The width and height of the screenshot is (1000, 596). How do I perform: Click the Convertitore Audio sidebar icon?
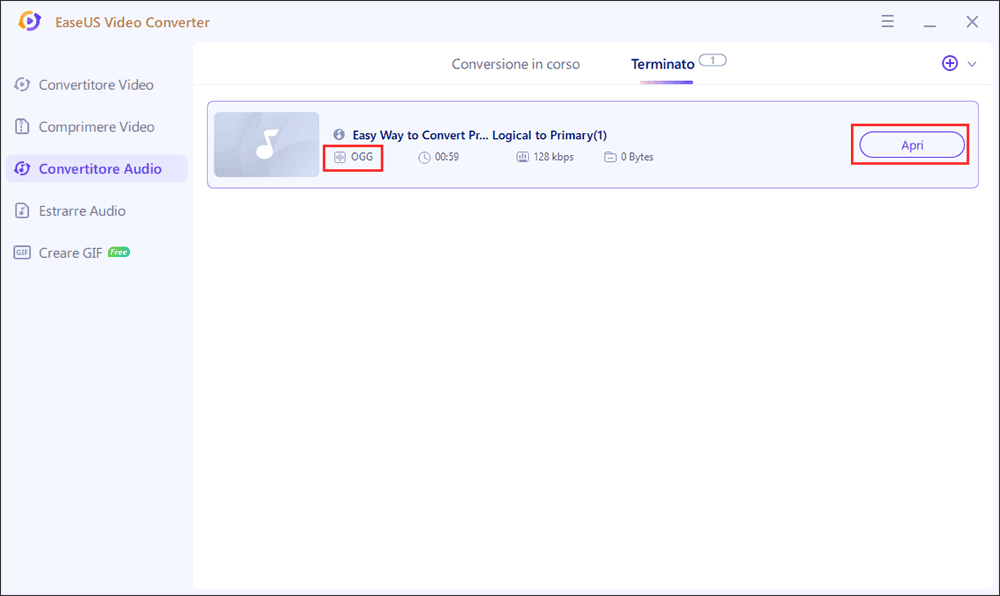[22, 168]
